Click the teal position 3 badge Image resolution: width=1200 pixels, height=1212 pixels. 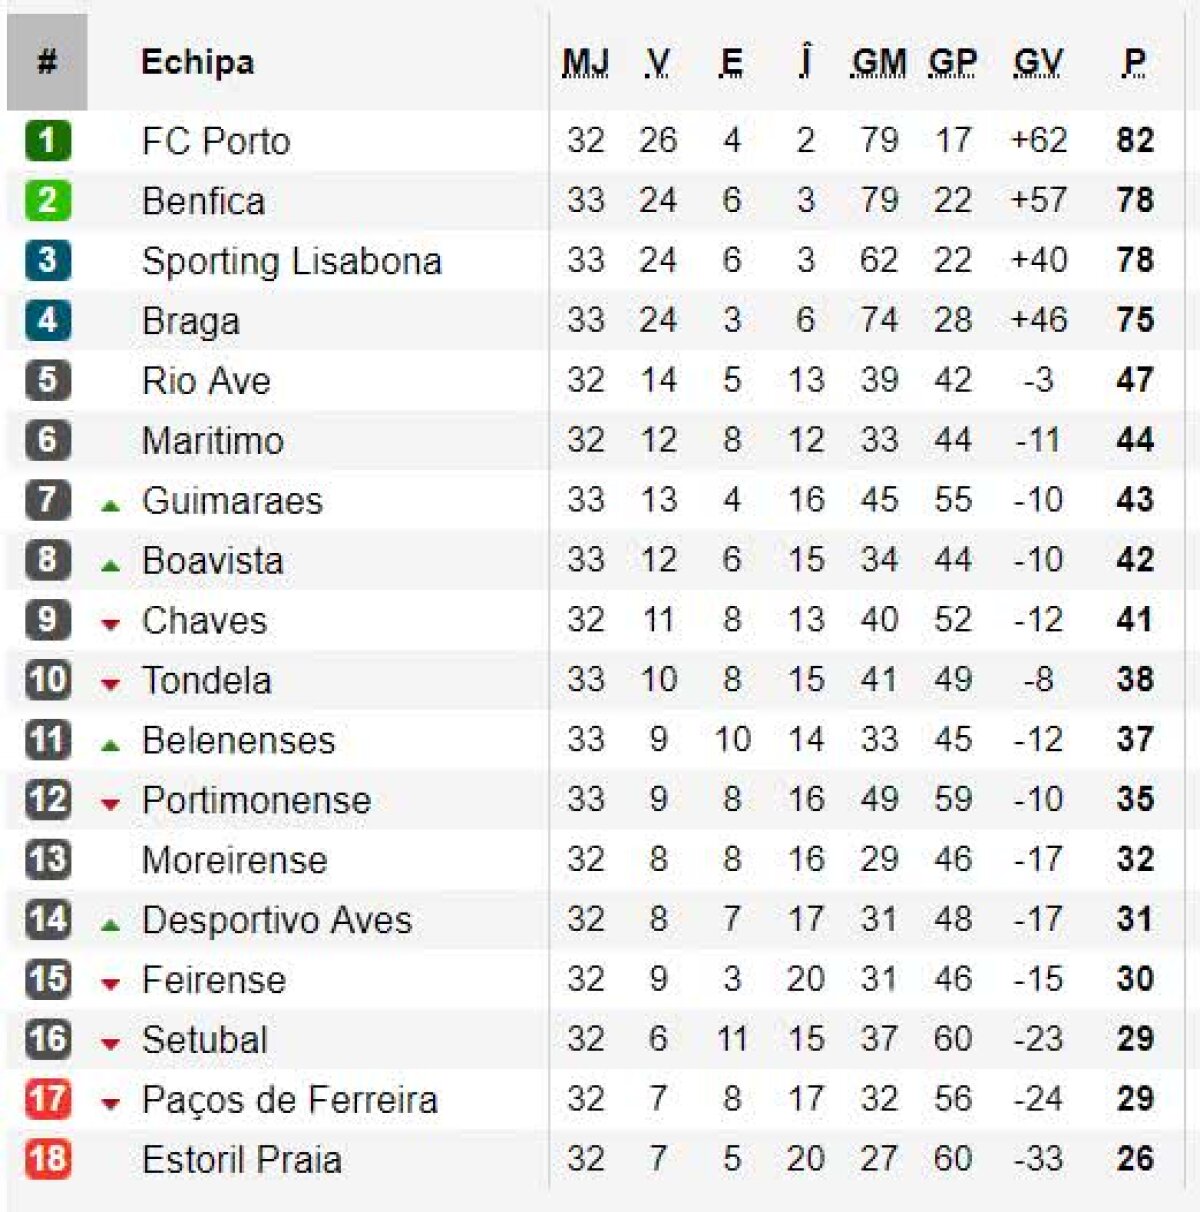pyautogui.click(x=47, y=260)
